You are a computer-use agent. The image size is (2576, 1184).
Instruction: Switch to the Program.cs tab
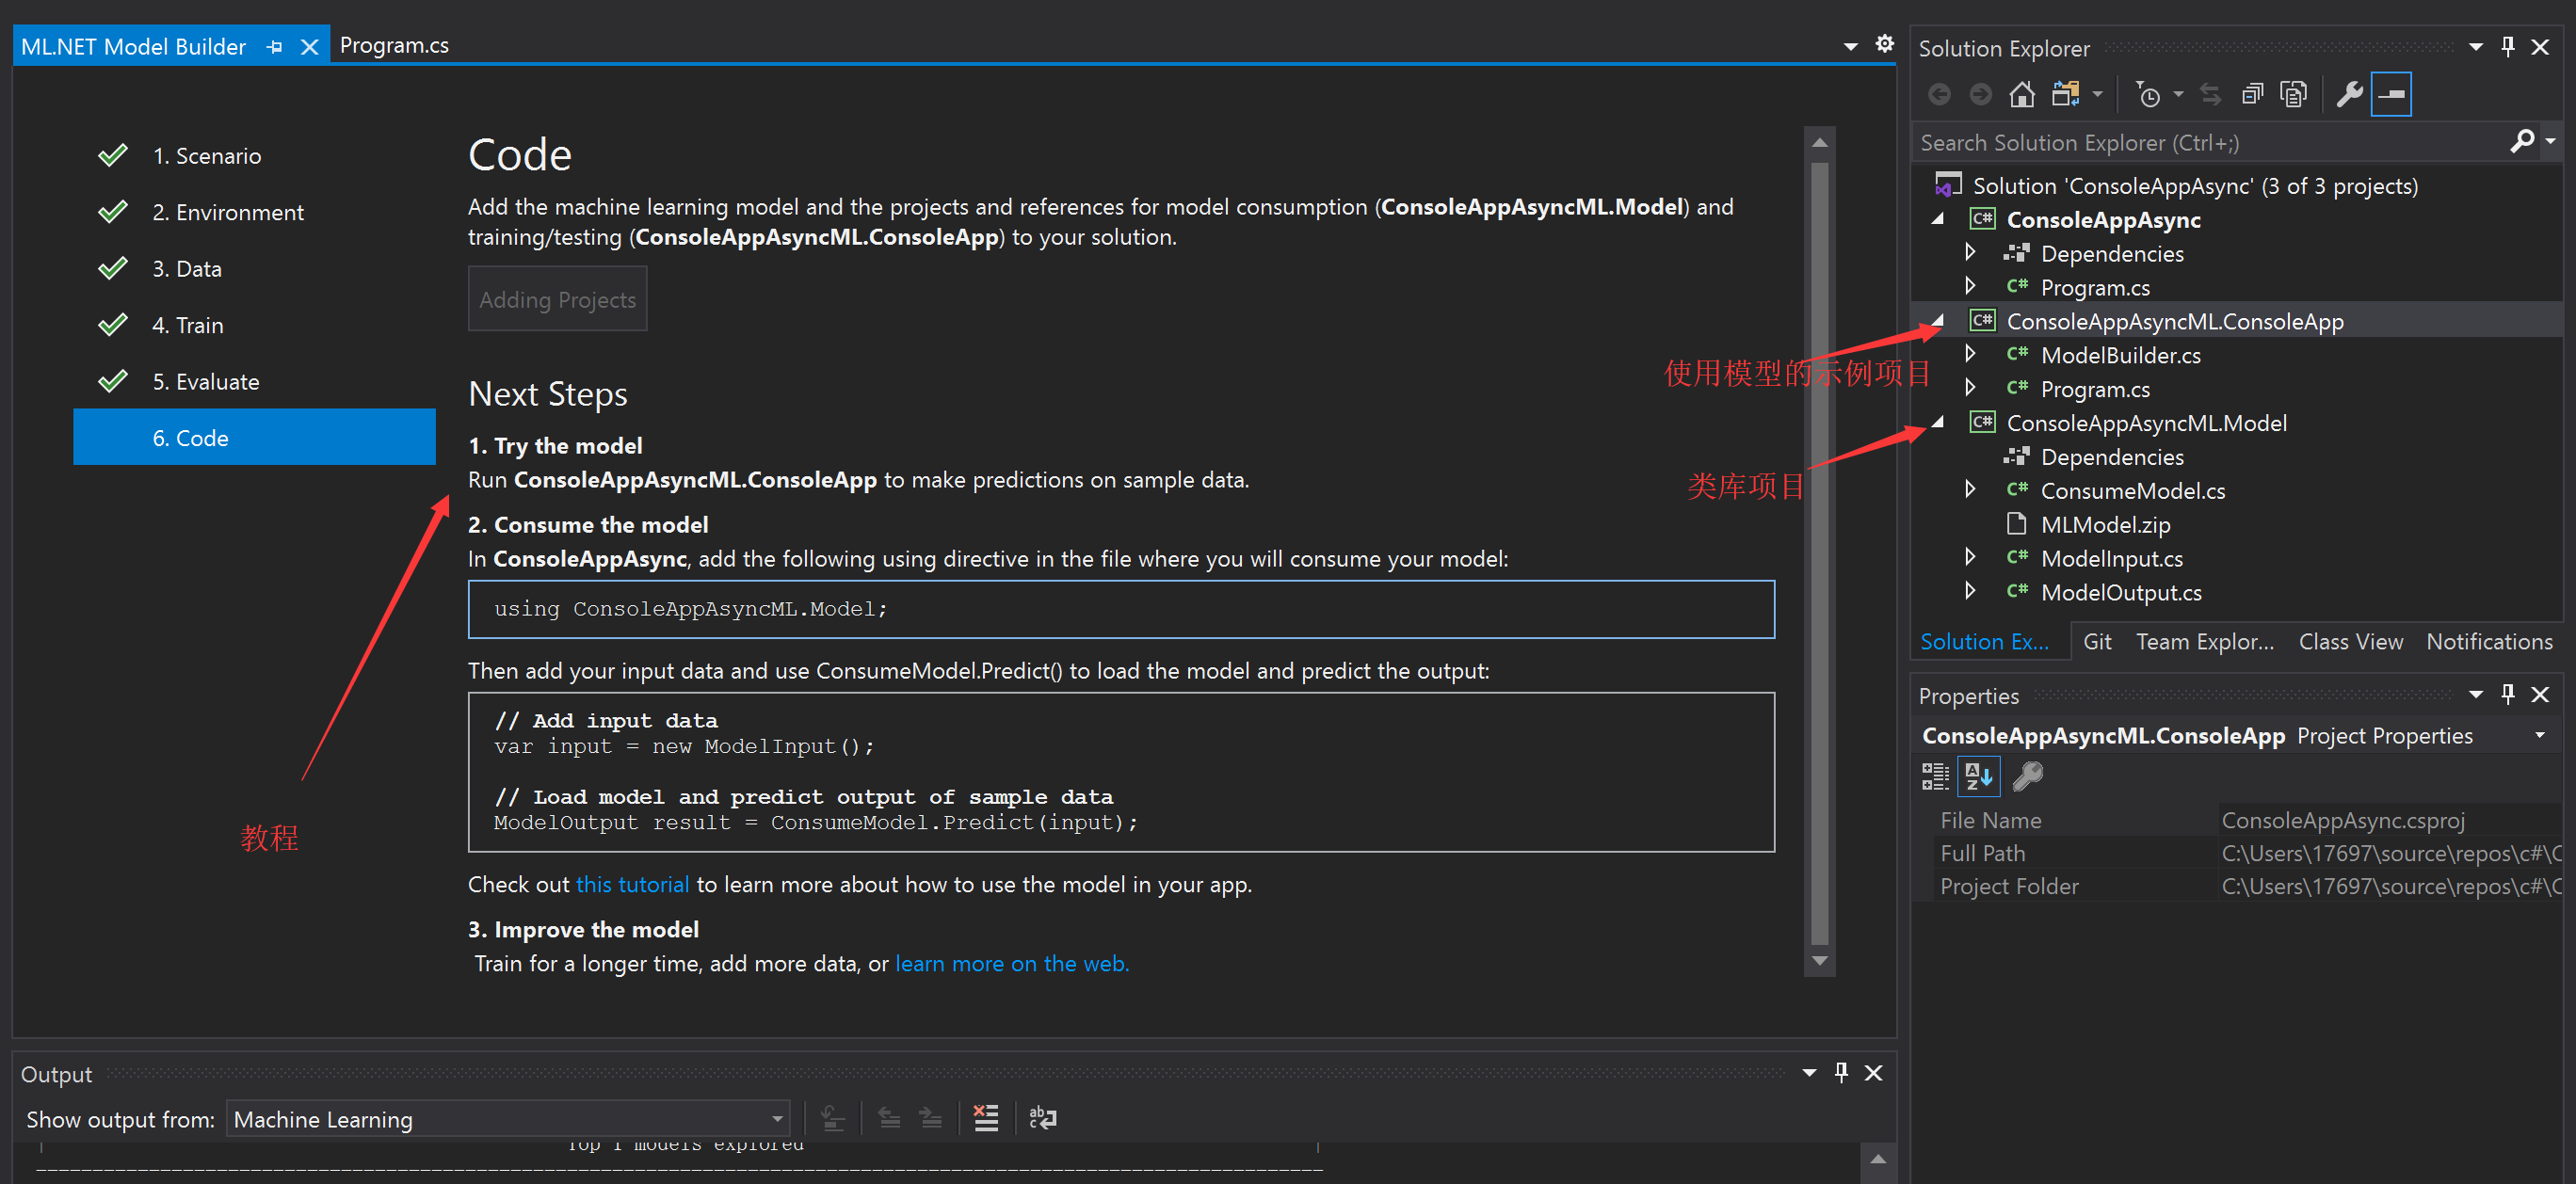pos(394,45)
